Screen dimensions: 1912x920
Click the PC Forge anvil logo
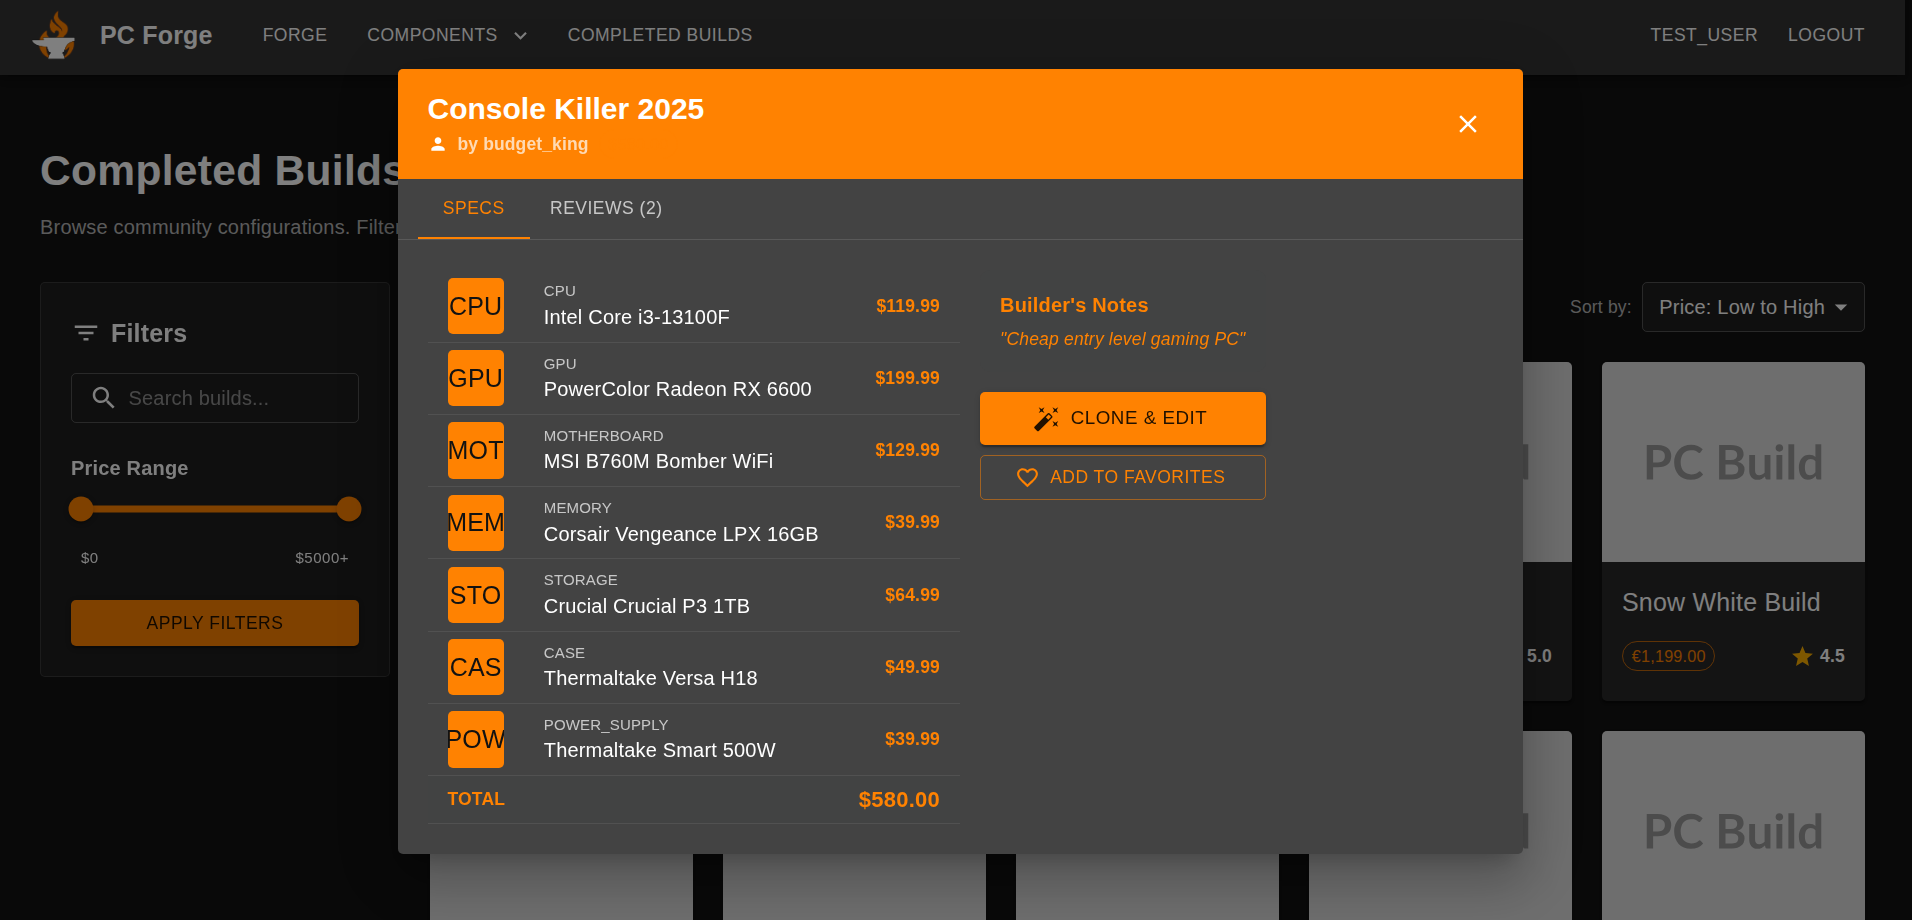pyautogui.click(x=54, y=36)
